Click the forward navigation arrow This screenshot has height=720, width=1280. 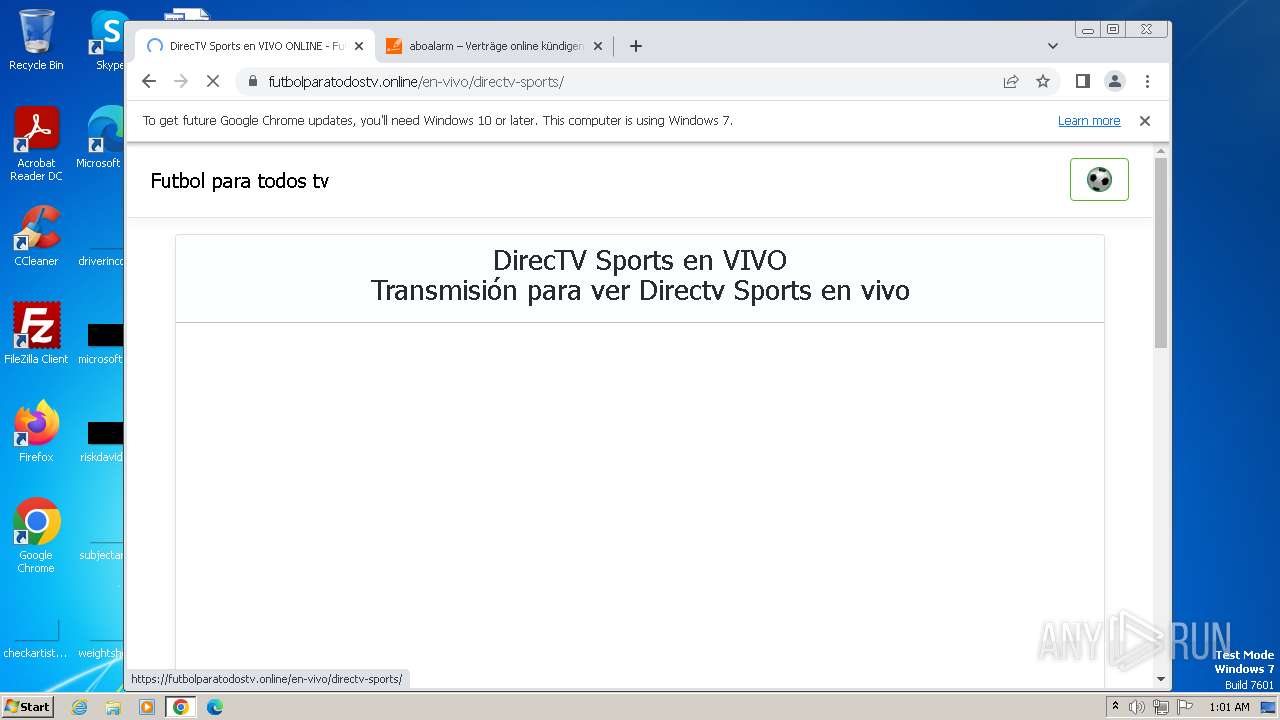click(181, 81)
